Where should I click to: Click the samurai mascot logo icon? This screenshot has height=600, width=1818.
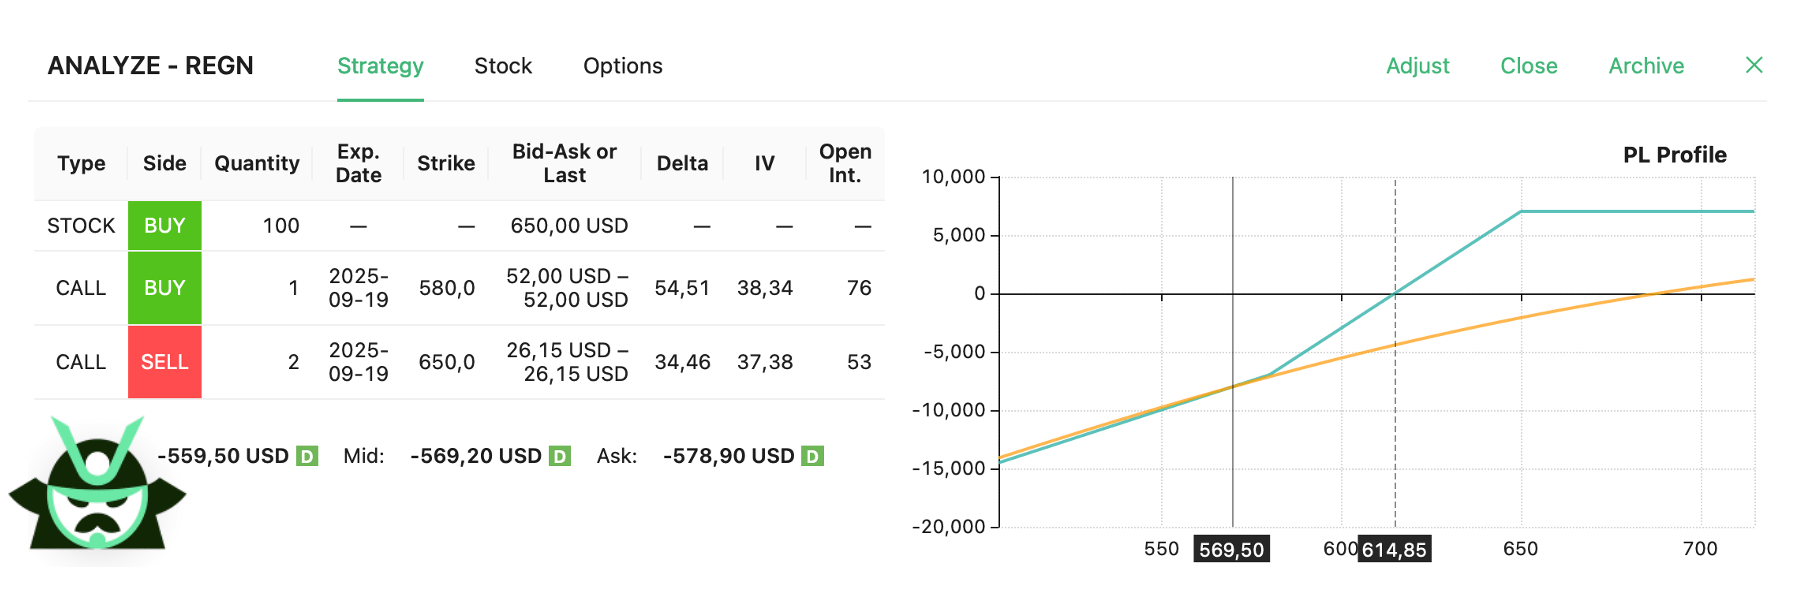pos(97,489)
